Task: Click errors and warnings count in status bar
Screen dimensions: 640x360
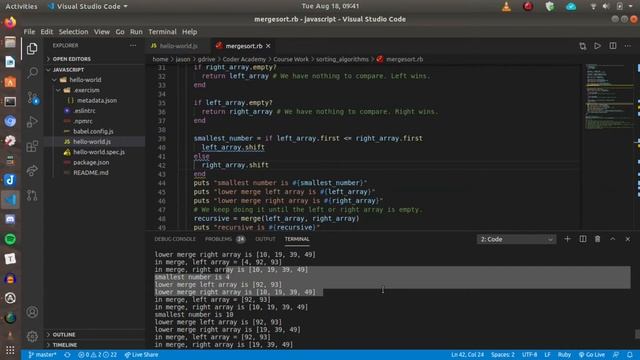Action: (97, 355)
